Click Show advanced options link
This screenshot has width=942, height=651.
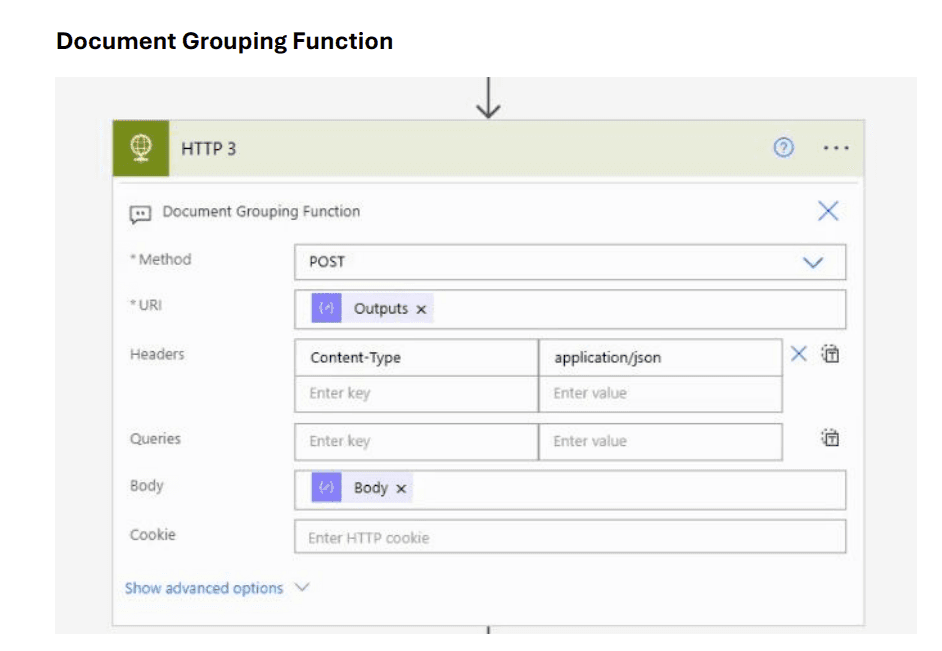coord(204,588)
